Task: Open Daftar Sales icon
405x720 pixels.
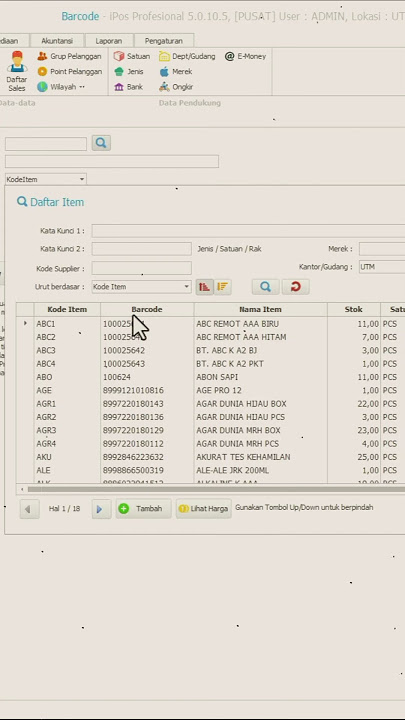Action: tap(17, 71)
